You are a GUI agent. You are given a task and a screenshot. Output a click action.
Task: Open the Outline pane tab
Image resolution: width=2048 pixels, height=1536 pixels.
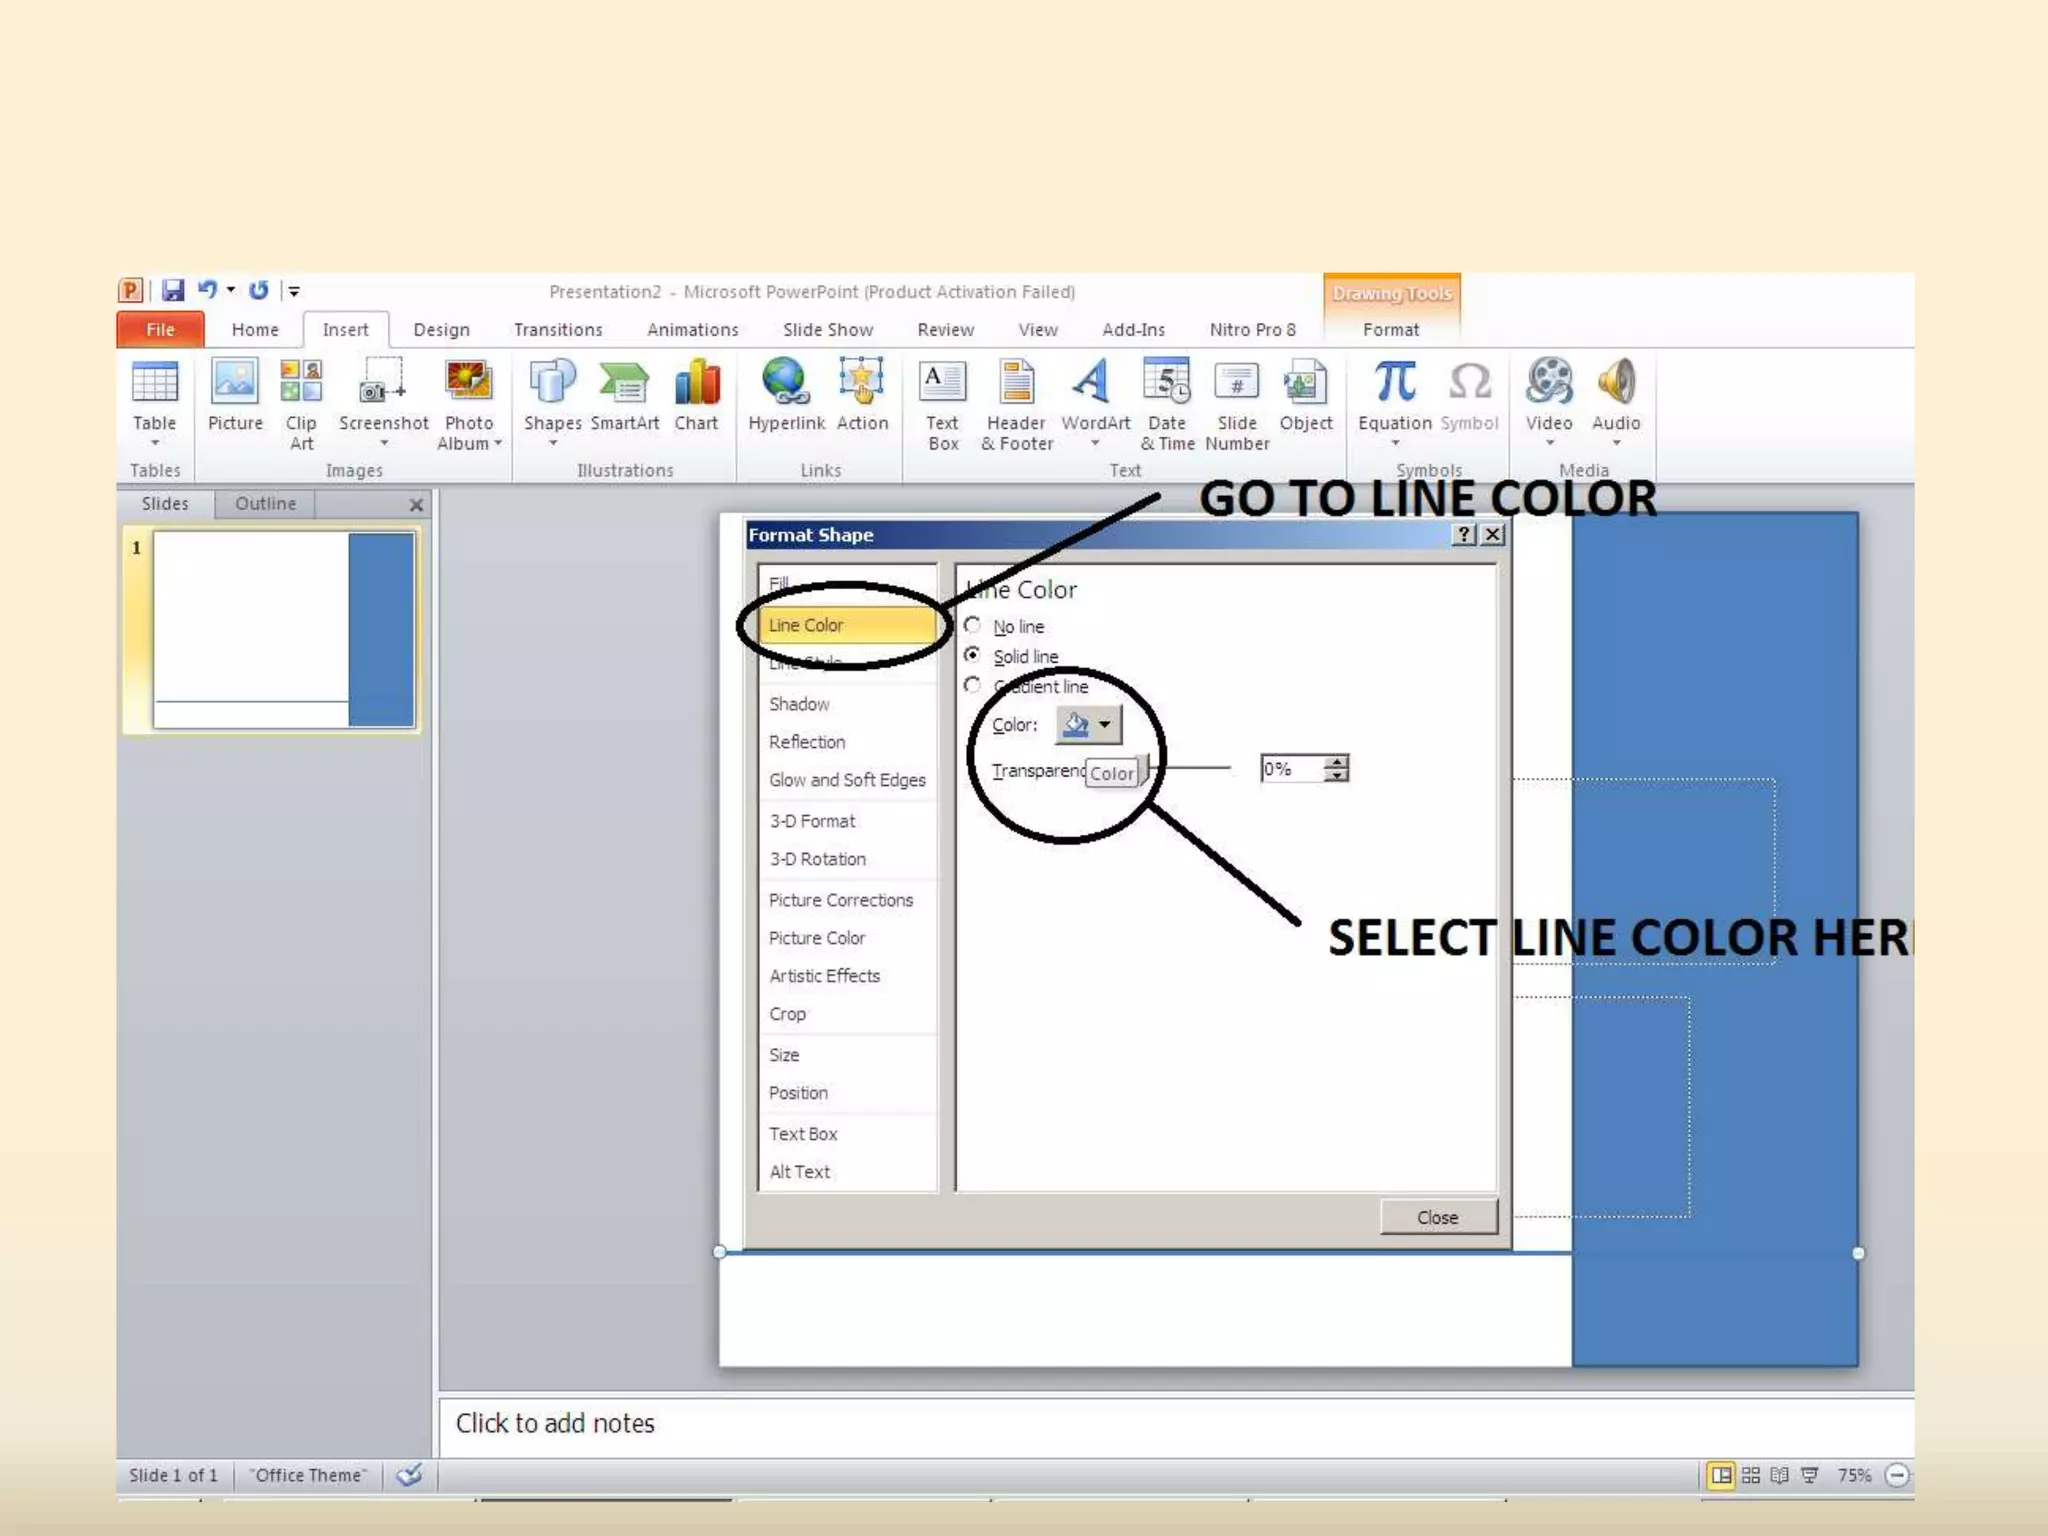tap(265, 504)
